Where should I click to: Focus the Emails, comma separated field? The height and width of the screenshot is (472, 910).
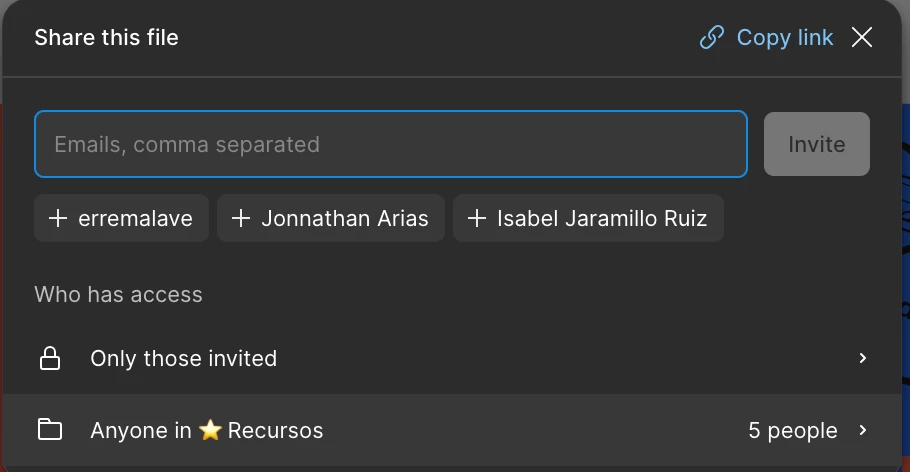point(391,144)
